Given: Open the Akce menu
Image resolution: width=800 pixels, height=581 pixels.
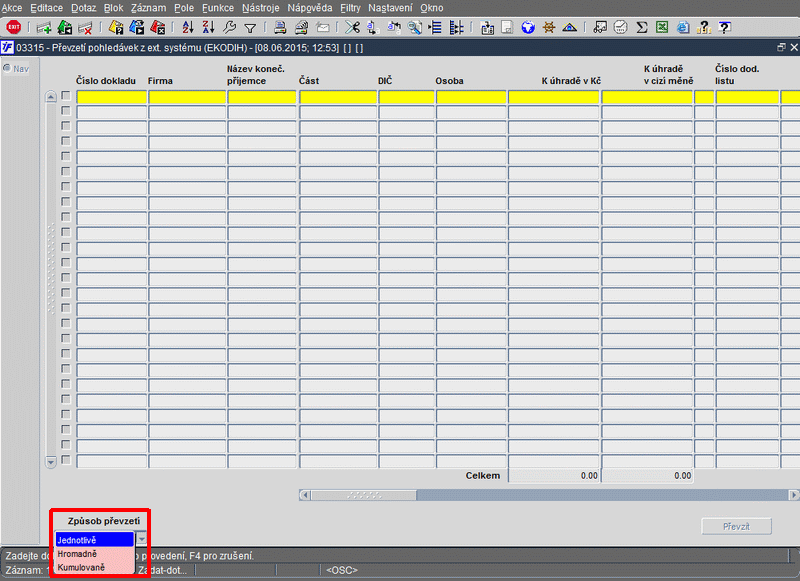Looking at the screenshot, I should [12, 8].
